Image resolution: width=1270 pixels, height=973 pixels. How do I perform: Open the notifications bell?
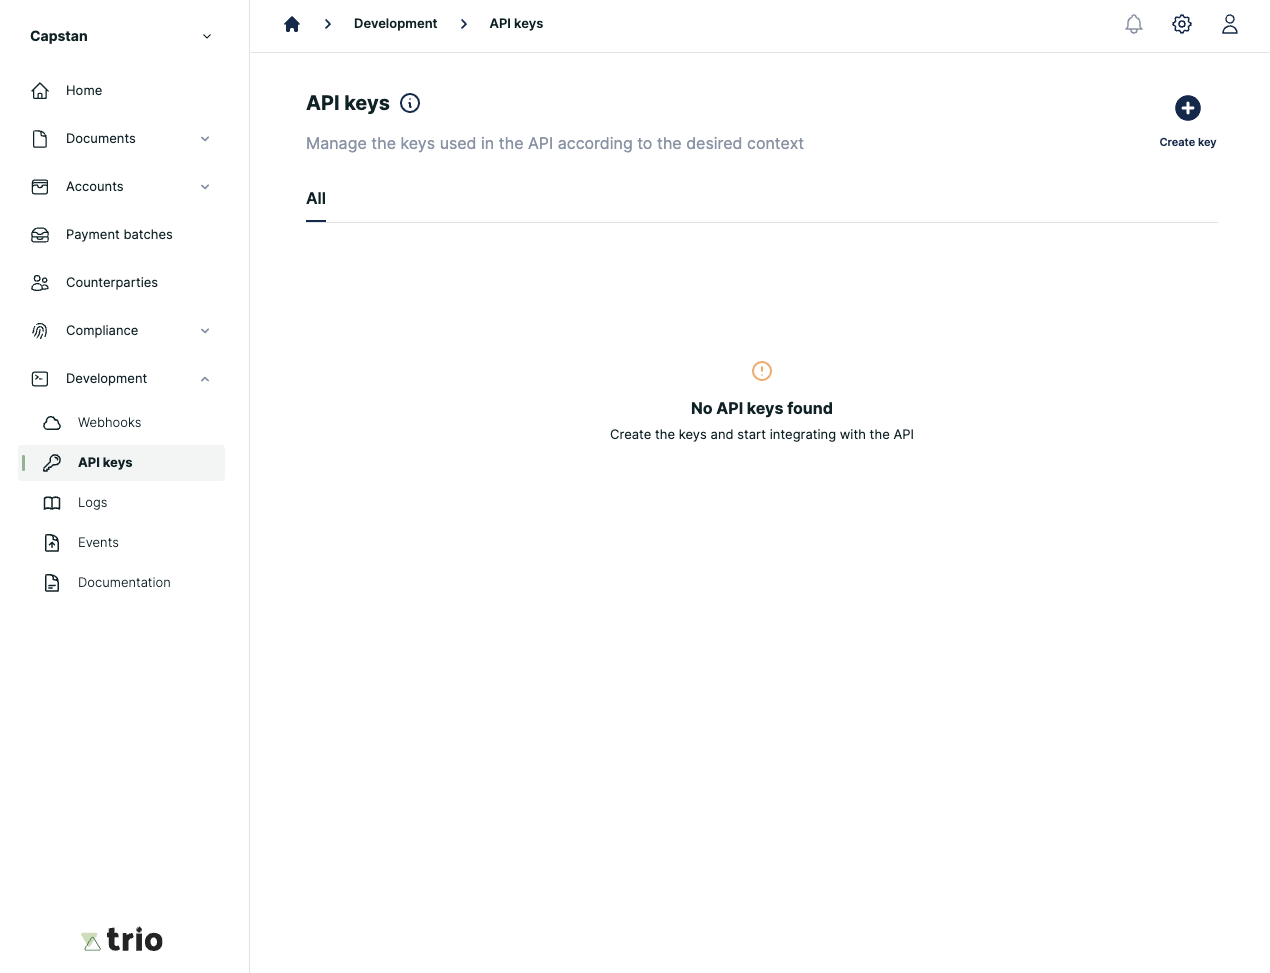click(x=1134, y=24)
